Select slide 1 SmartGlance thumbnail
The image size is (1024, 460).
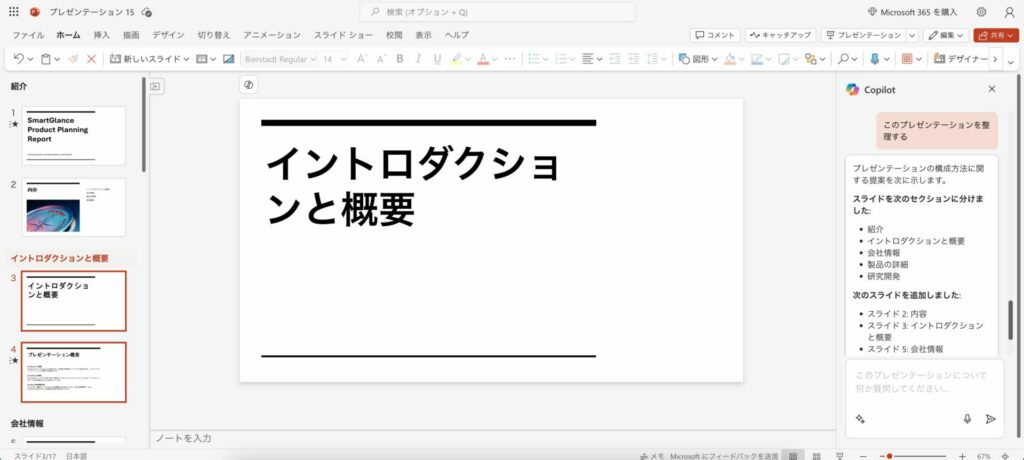pyautogui.click(x=74, y=135)
